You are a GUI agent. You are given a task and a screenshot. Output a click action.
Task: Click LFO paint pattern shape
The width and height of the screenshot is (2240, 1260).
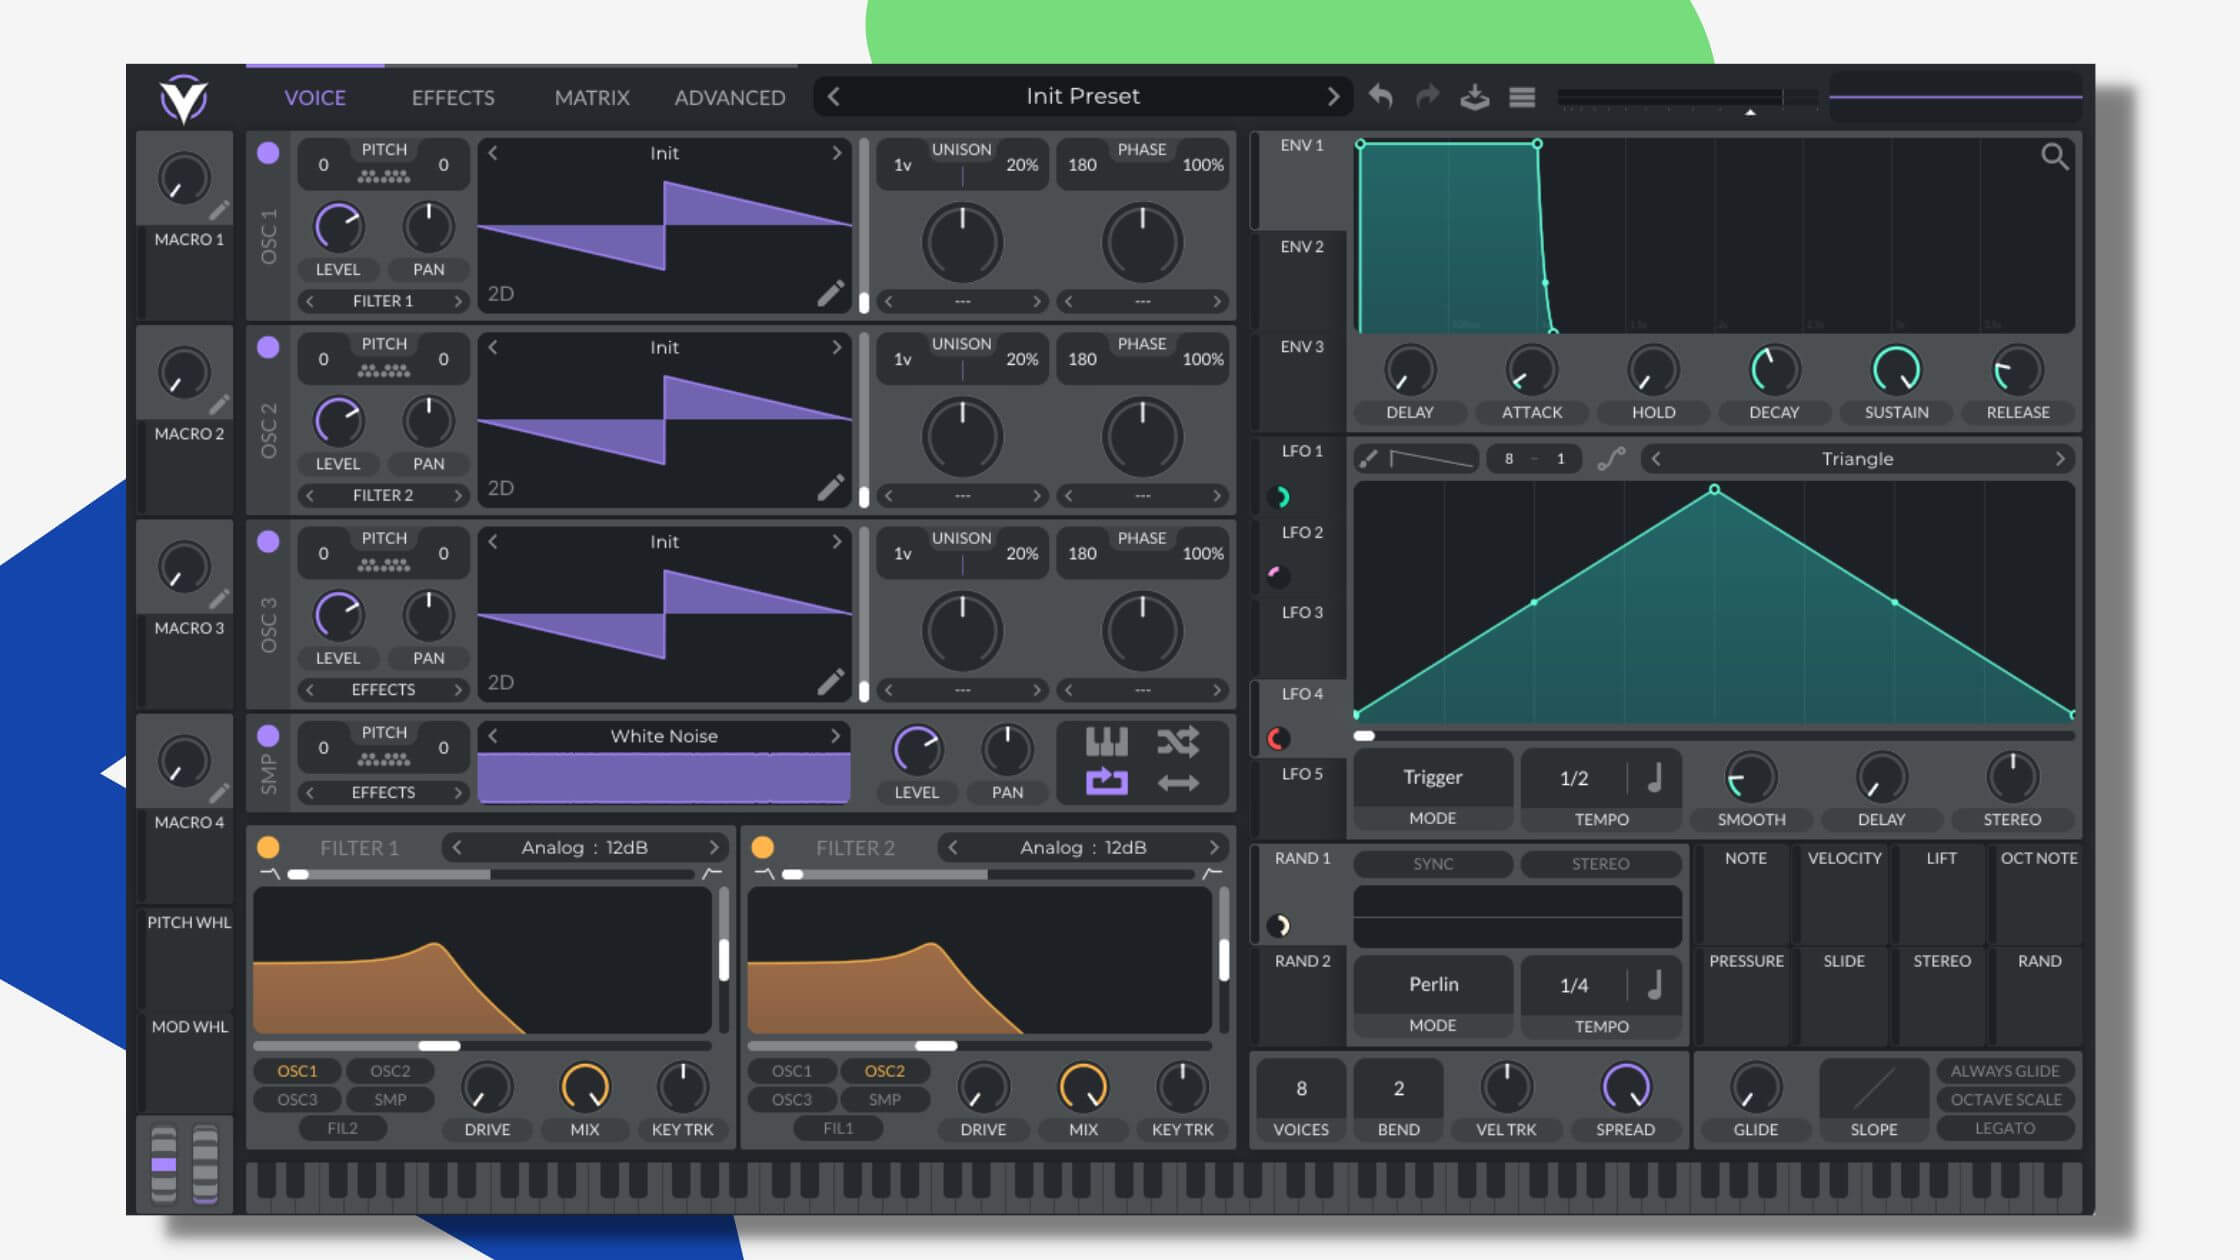coord(1432,458)
